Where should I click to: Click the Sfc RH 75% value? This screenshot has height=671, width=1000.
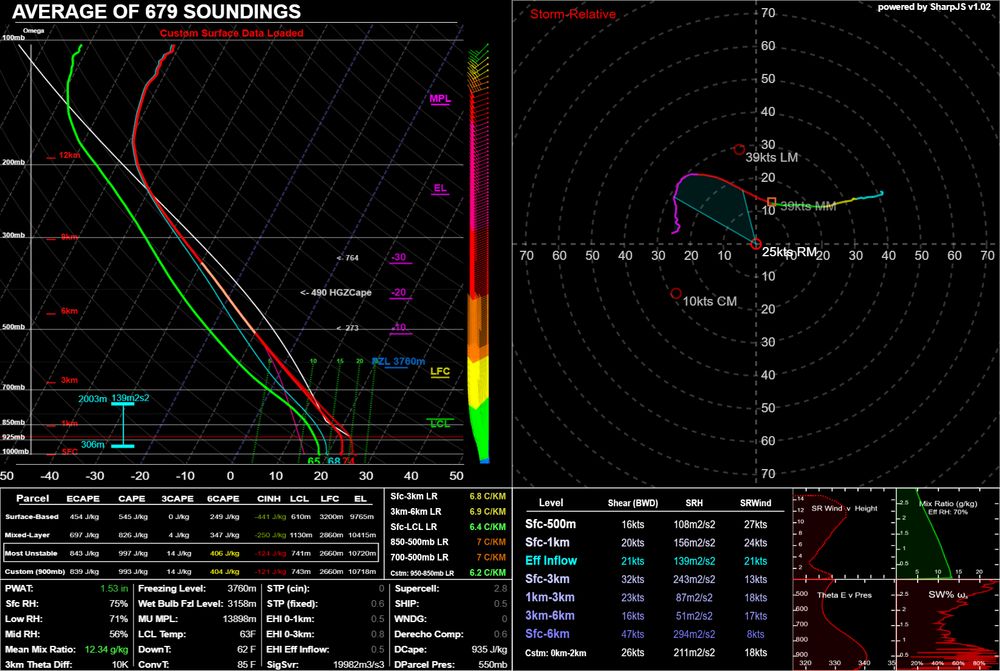[119, 603]
